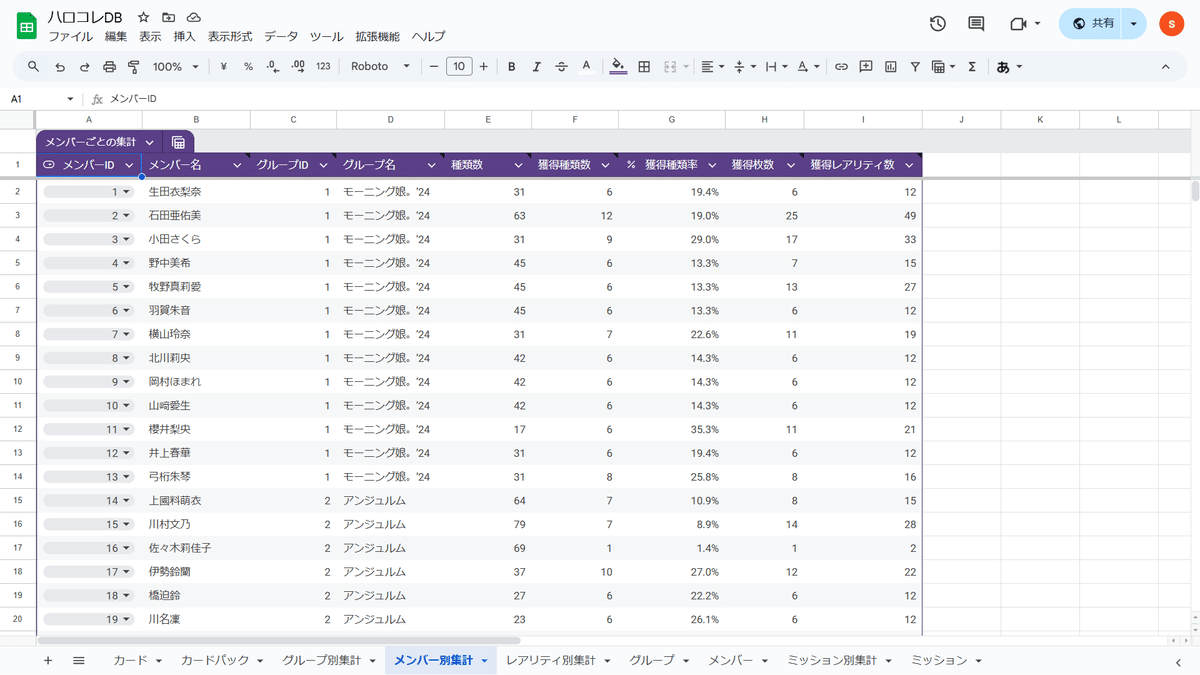1200x675 pixels.
Task: Move the document to a folder
Action: pos(169,18)
